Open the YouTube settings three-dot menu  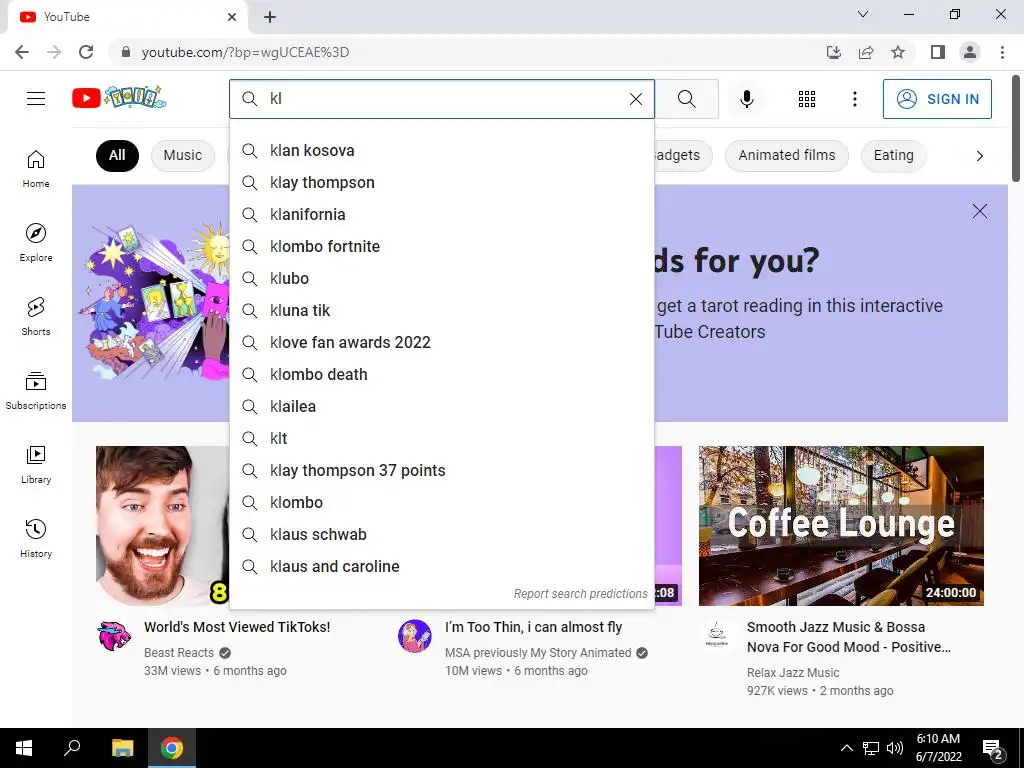(x=854, y=99)
